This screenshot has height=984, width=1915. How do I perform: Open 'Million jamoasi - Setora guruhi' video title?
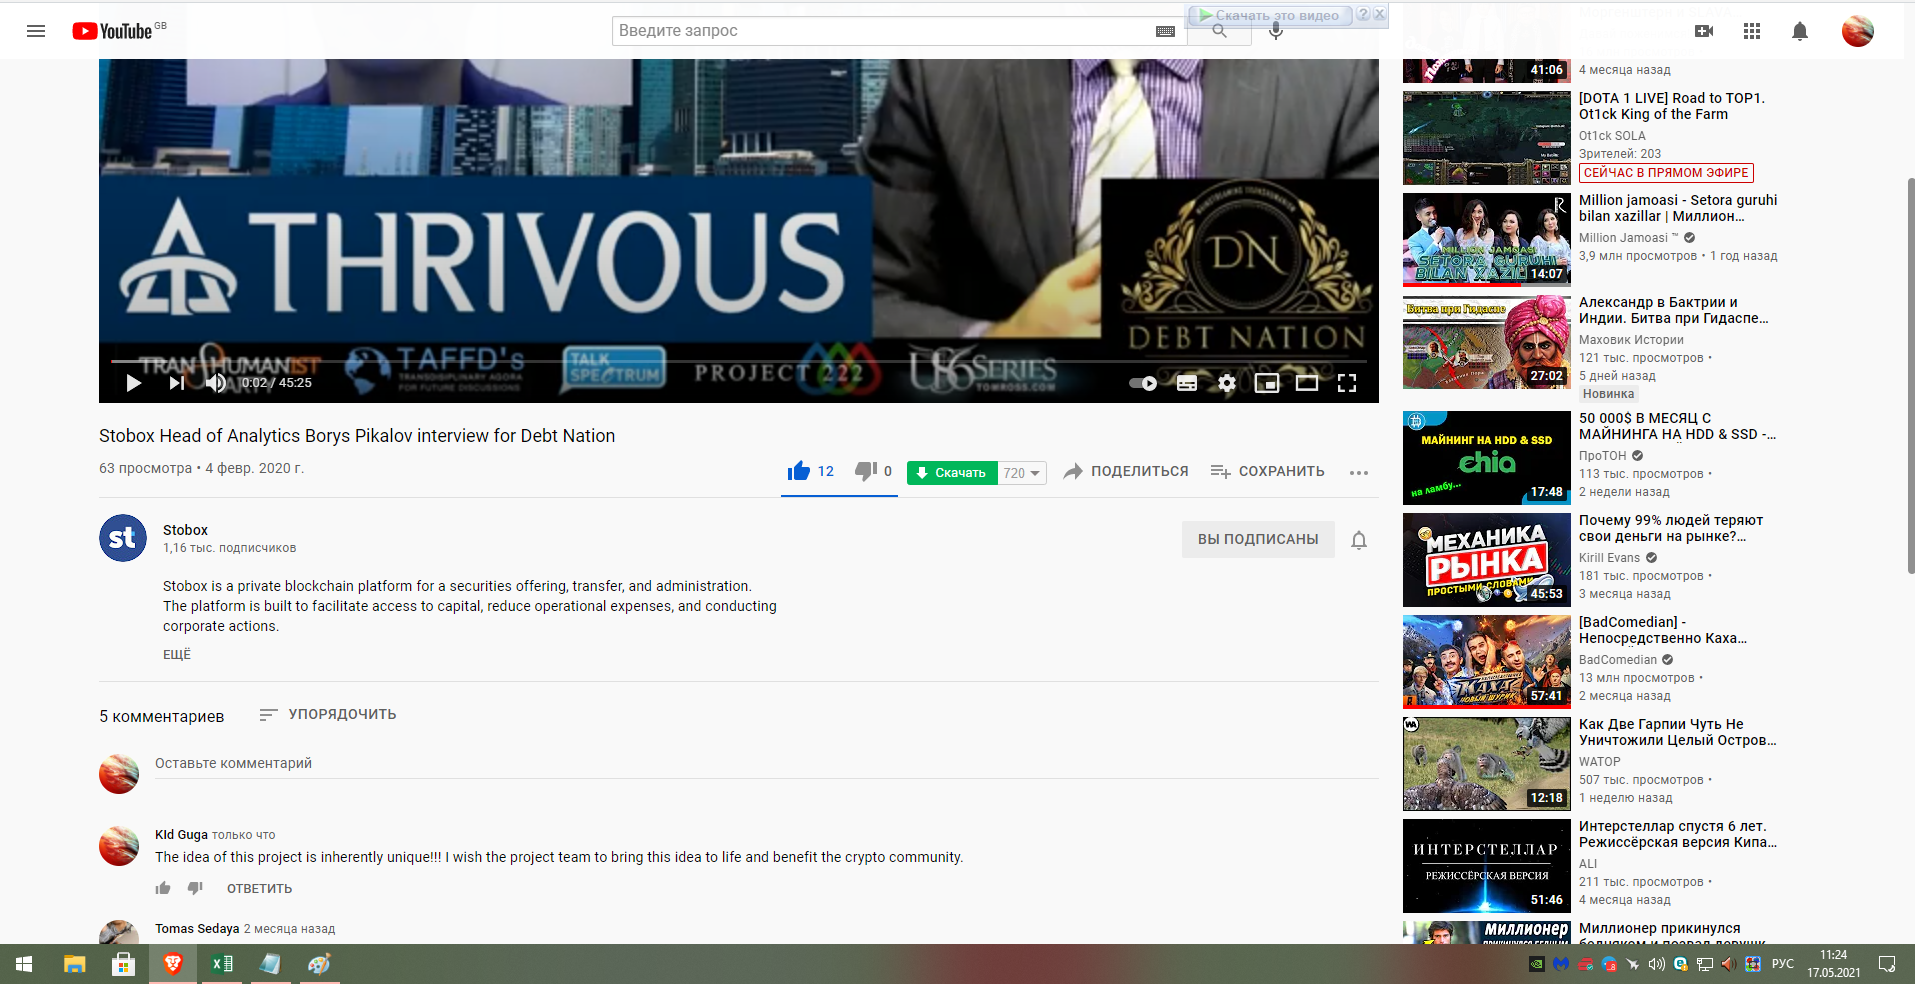[1678, 208]
